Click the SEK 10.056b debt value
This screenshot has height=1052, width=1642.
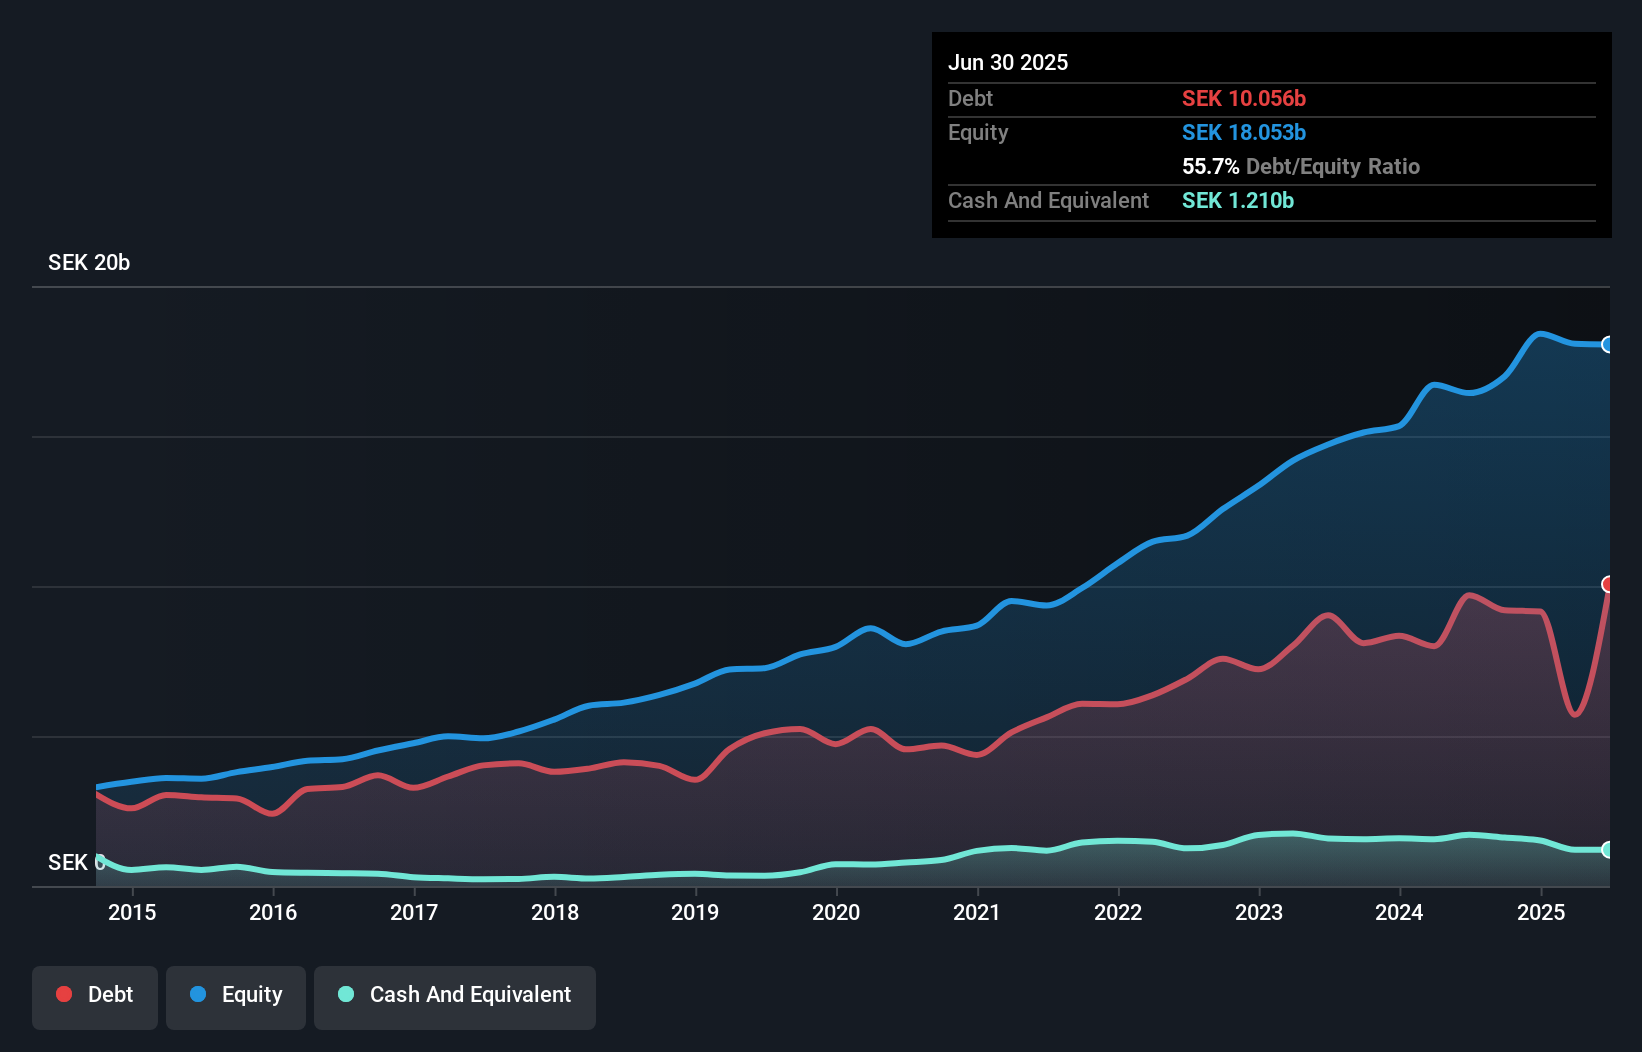(x=1244, y=99)
